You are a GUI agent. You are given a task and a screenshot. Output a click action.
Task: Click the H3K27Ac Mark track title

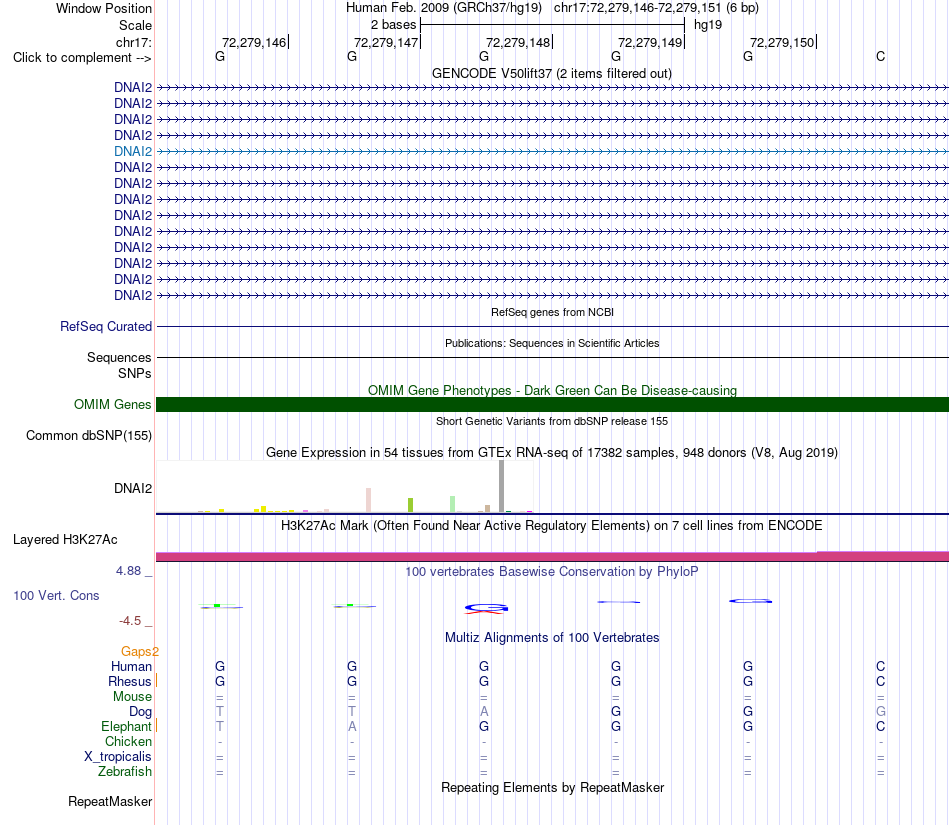[x=552, y=526]
